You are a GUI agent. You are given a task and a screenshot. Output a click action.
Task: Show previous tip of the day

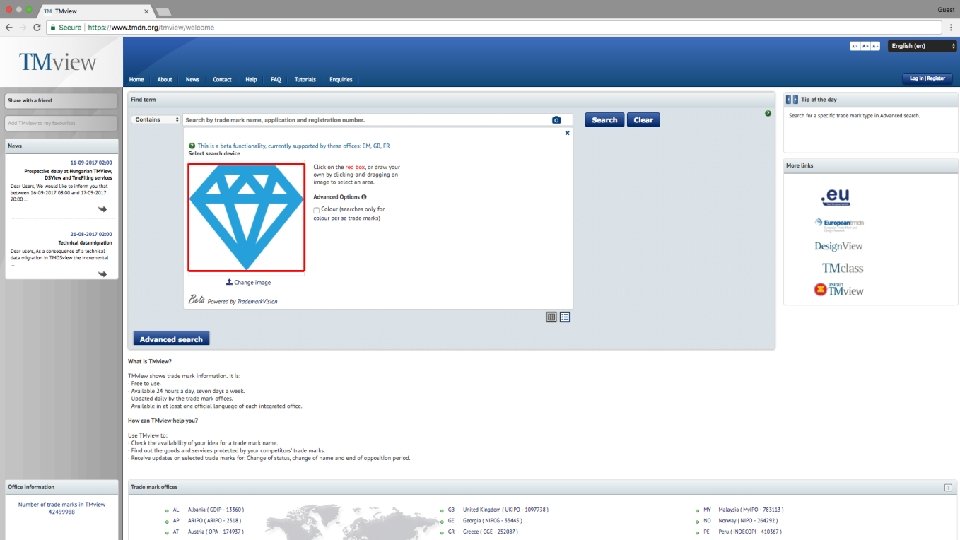coord(789,99)
